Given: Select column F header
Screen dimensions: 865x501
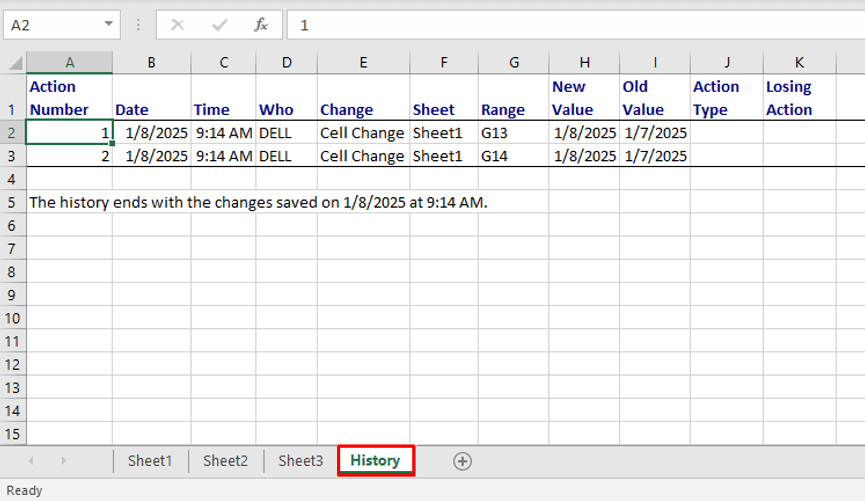Looking at the screenshot, I should point(444,63).
